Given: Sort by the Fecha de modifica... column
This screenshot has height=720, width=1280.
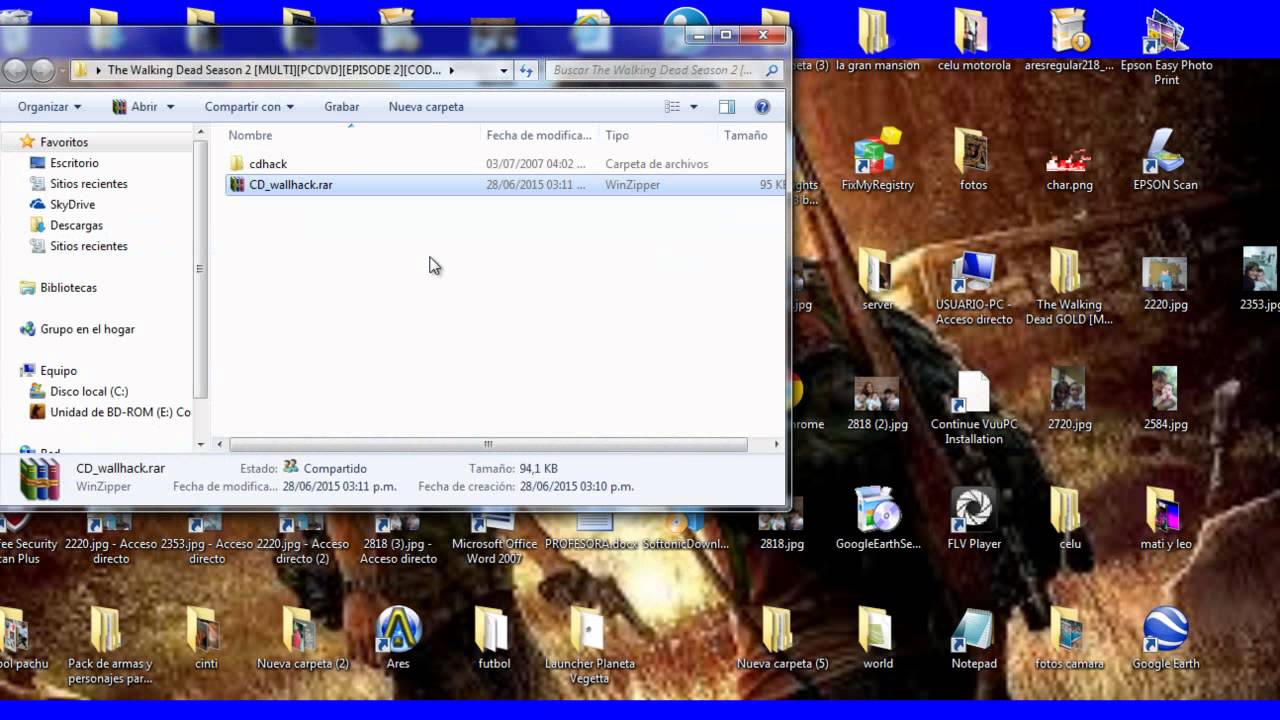Looking at the screenshot, I should pyautogui.click(x=540, y=135).
